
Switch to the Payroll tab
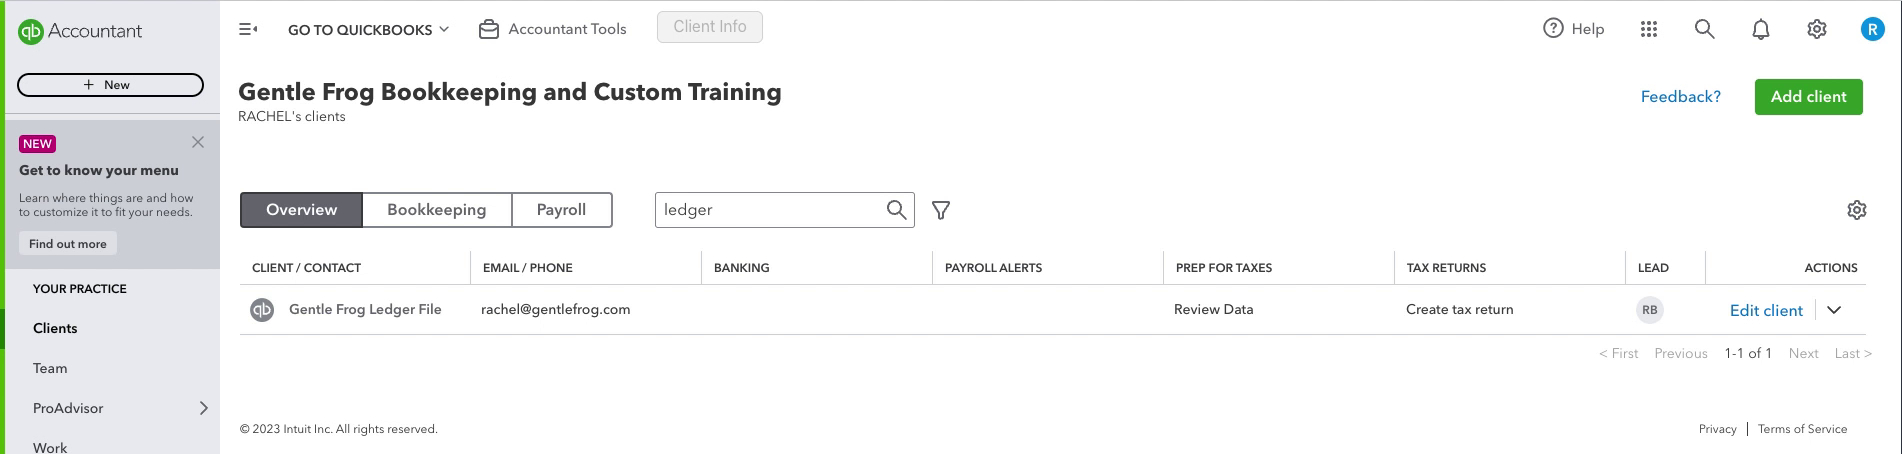(x=562, y=210)
